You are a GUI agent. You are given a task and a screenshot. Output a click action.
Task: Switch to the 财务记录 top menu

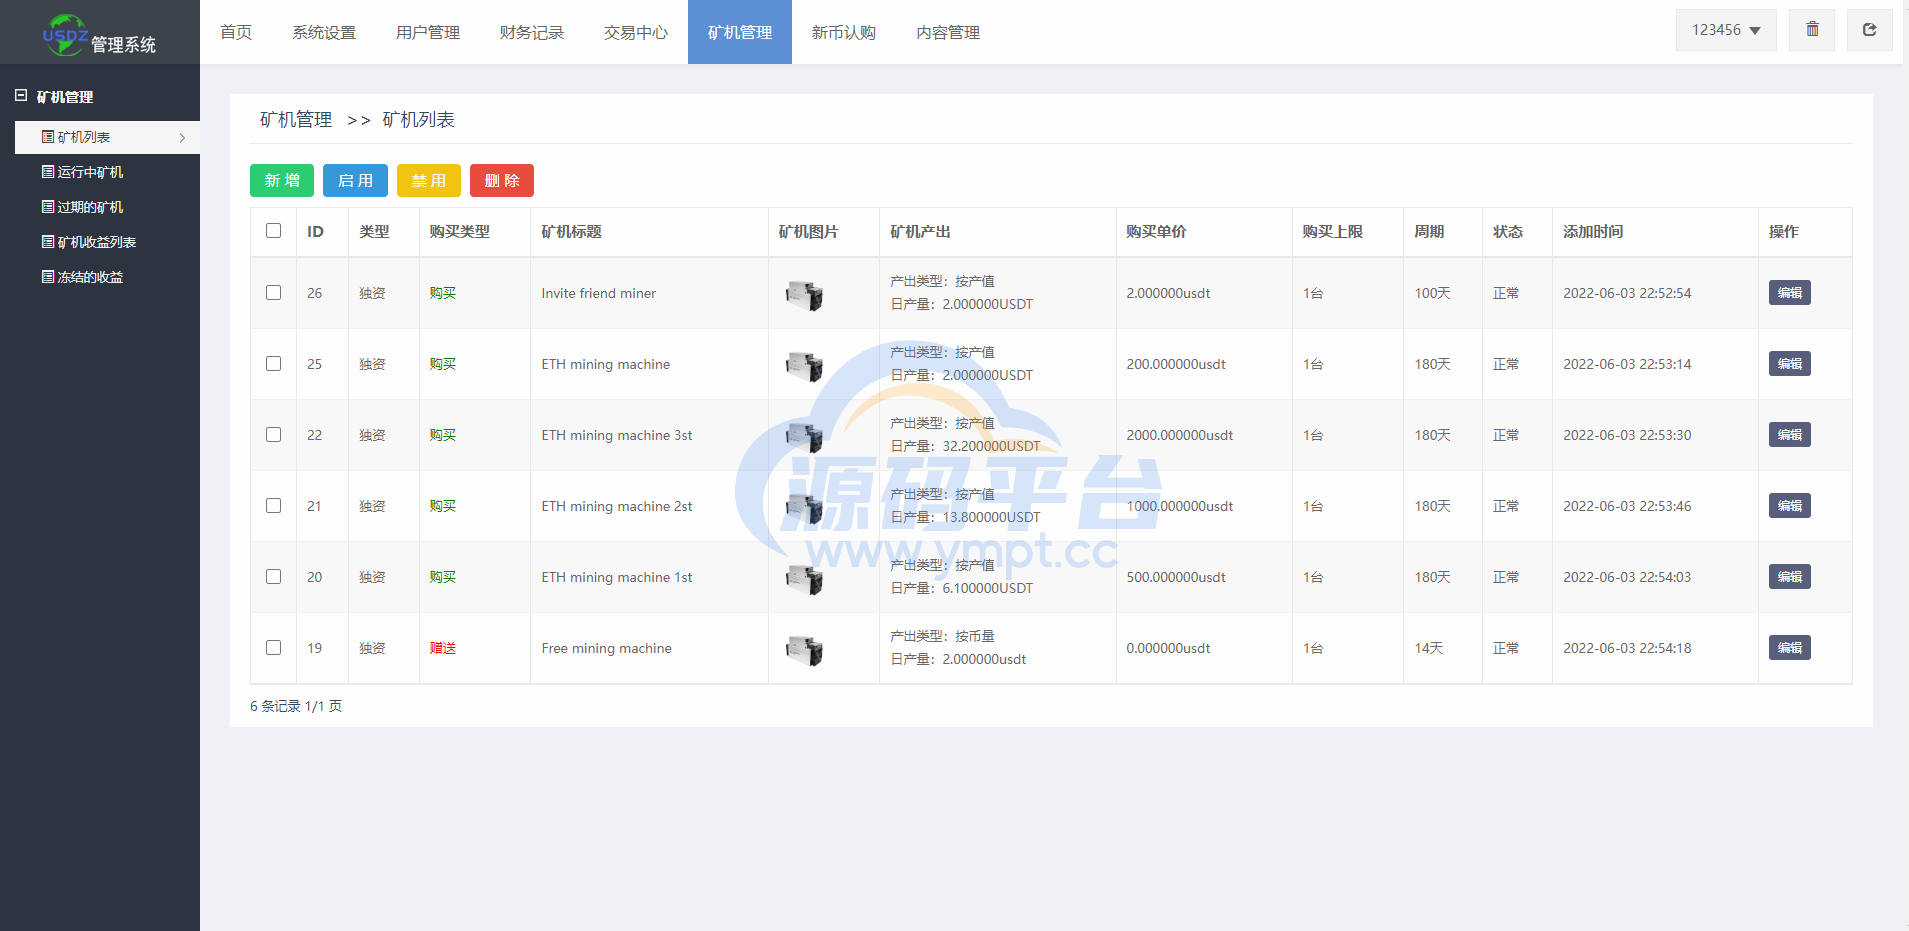click(x=532, y=33)
